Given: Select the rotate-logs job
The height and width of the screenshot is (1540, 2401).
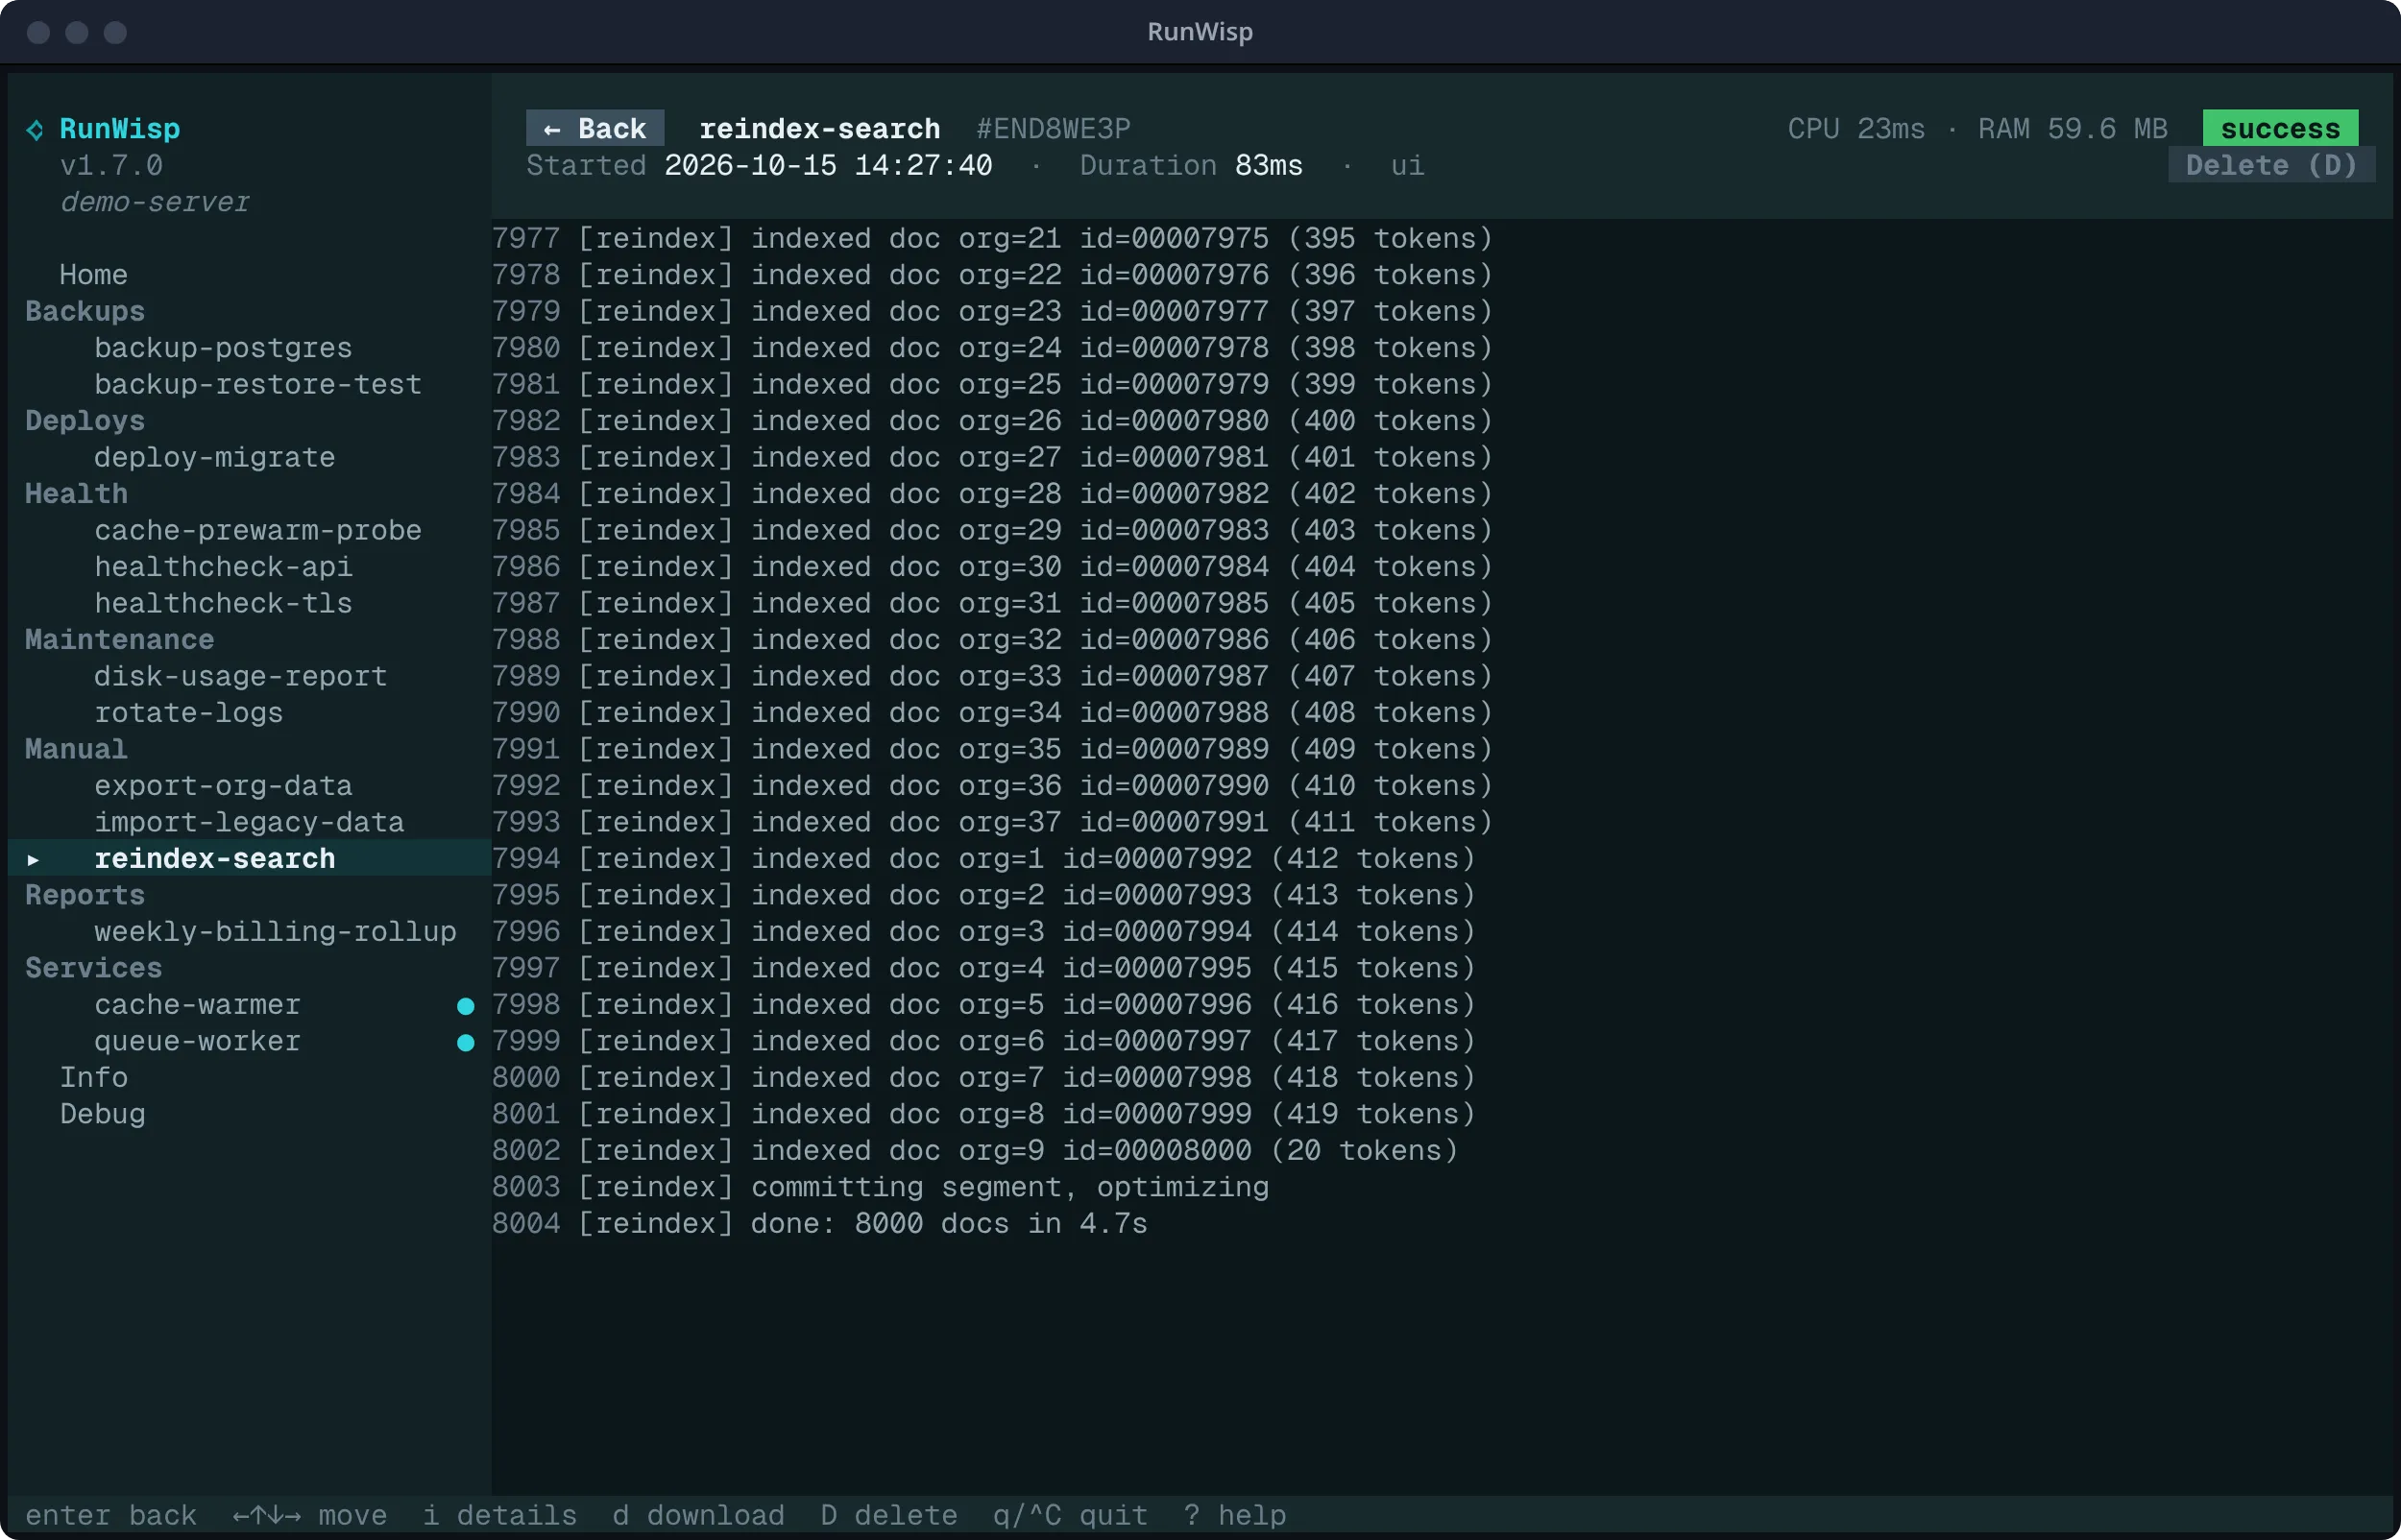Looking at the screenshot, I should tap(188, 712).
